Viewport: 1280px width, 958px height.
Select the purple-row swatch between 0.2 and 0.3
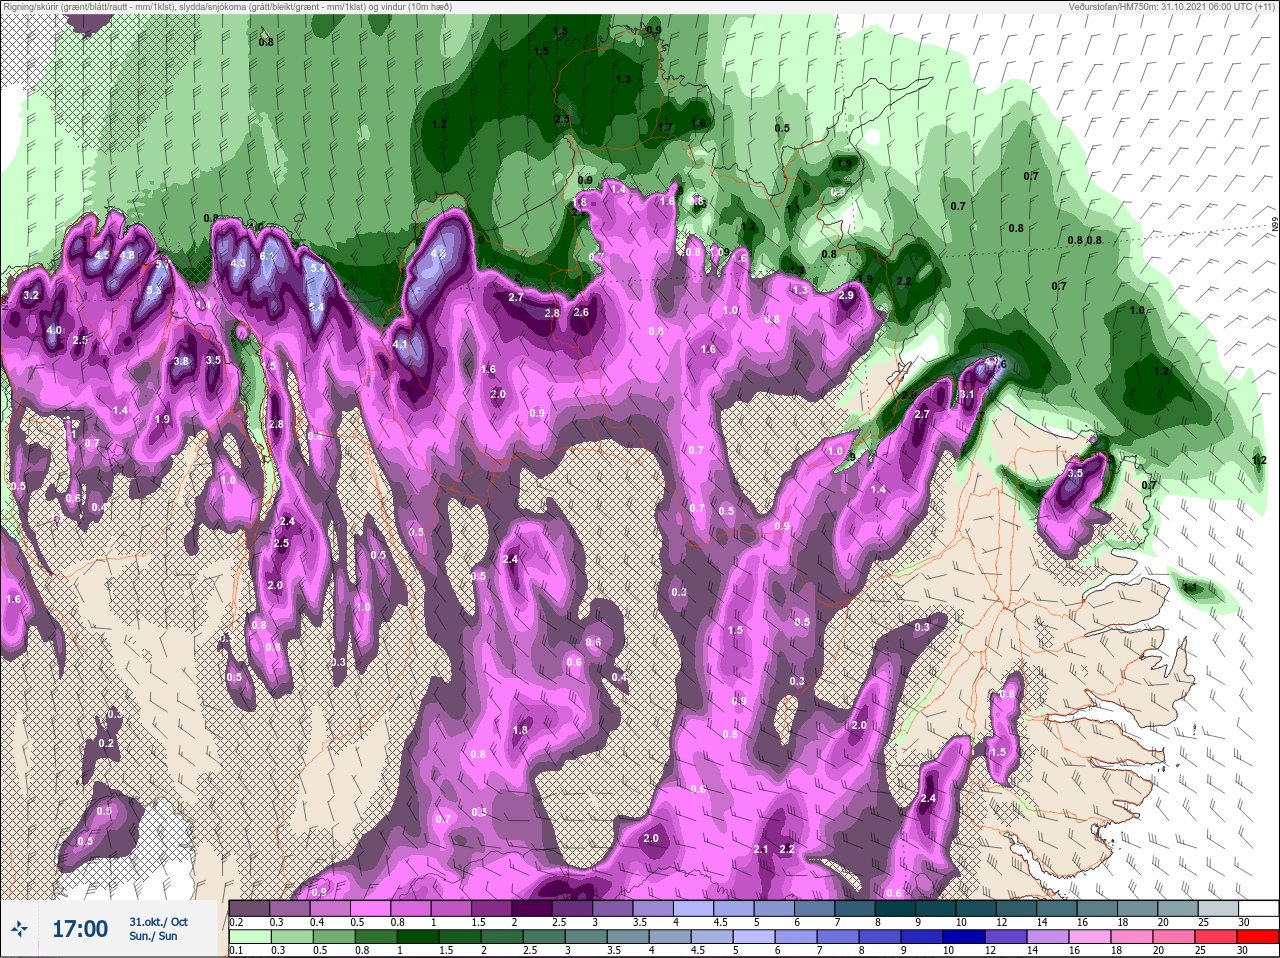pos(250,908)
